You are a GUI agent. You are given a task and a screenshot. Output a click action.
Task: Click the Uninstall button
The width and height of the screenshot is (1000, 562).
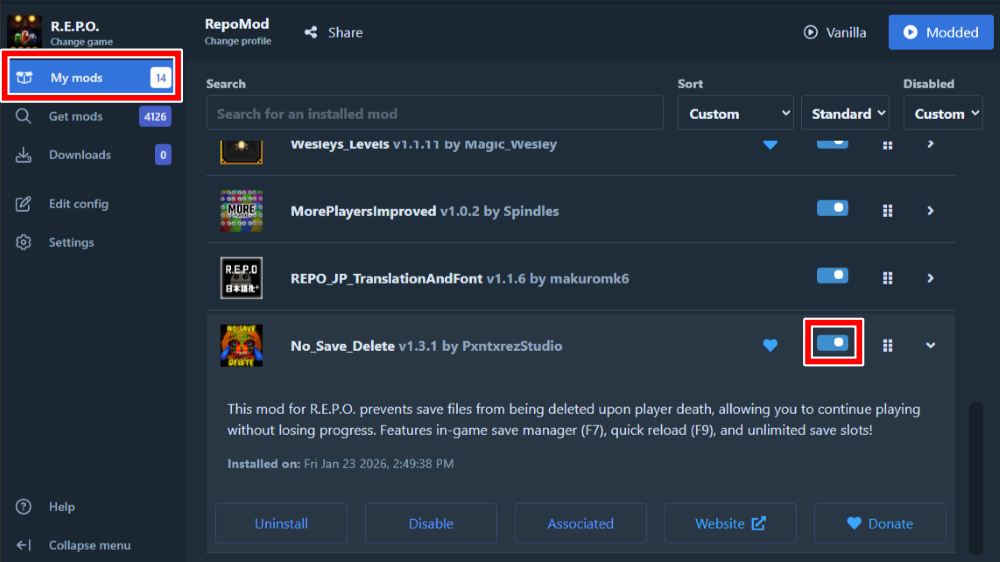click(281, 523)
